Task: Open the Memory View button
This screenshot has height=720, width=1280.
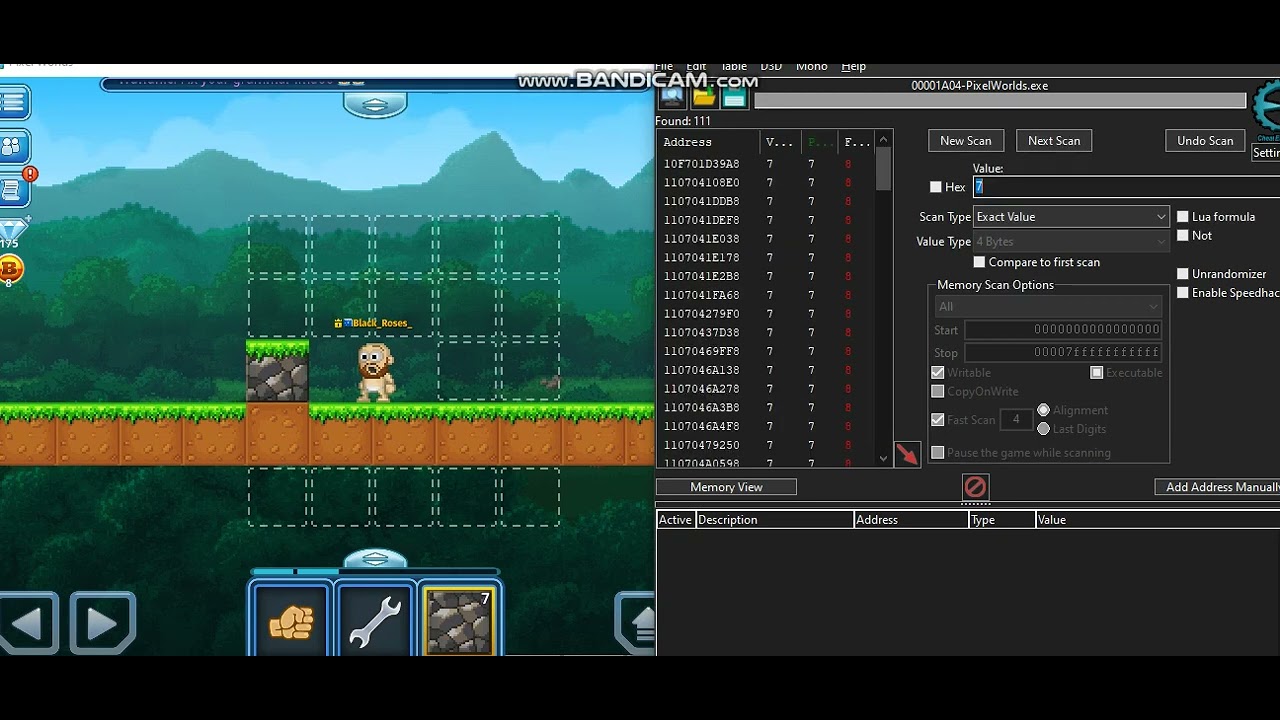Action: (x=726, y=487)
